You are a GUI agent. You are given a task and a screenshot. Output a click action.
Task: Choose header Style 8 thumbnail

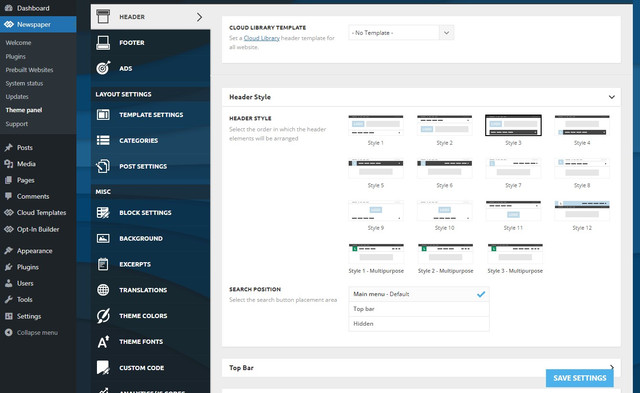(x=582, y=168)
